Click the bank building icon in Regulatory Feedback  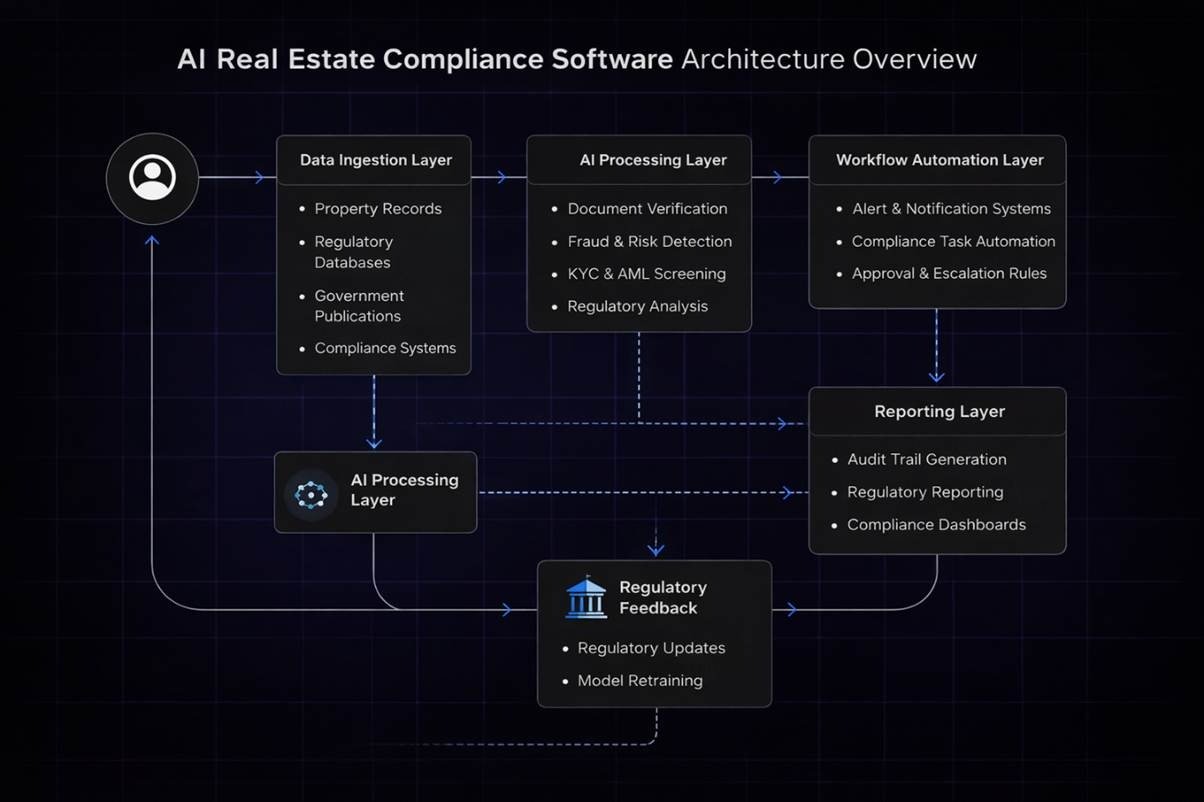pyautogui.click(x=585, y=597)
